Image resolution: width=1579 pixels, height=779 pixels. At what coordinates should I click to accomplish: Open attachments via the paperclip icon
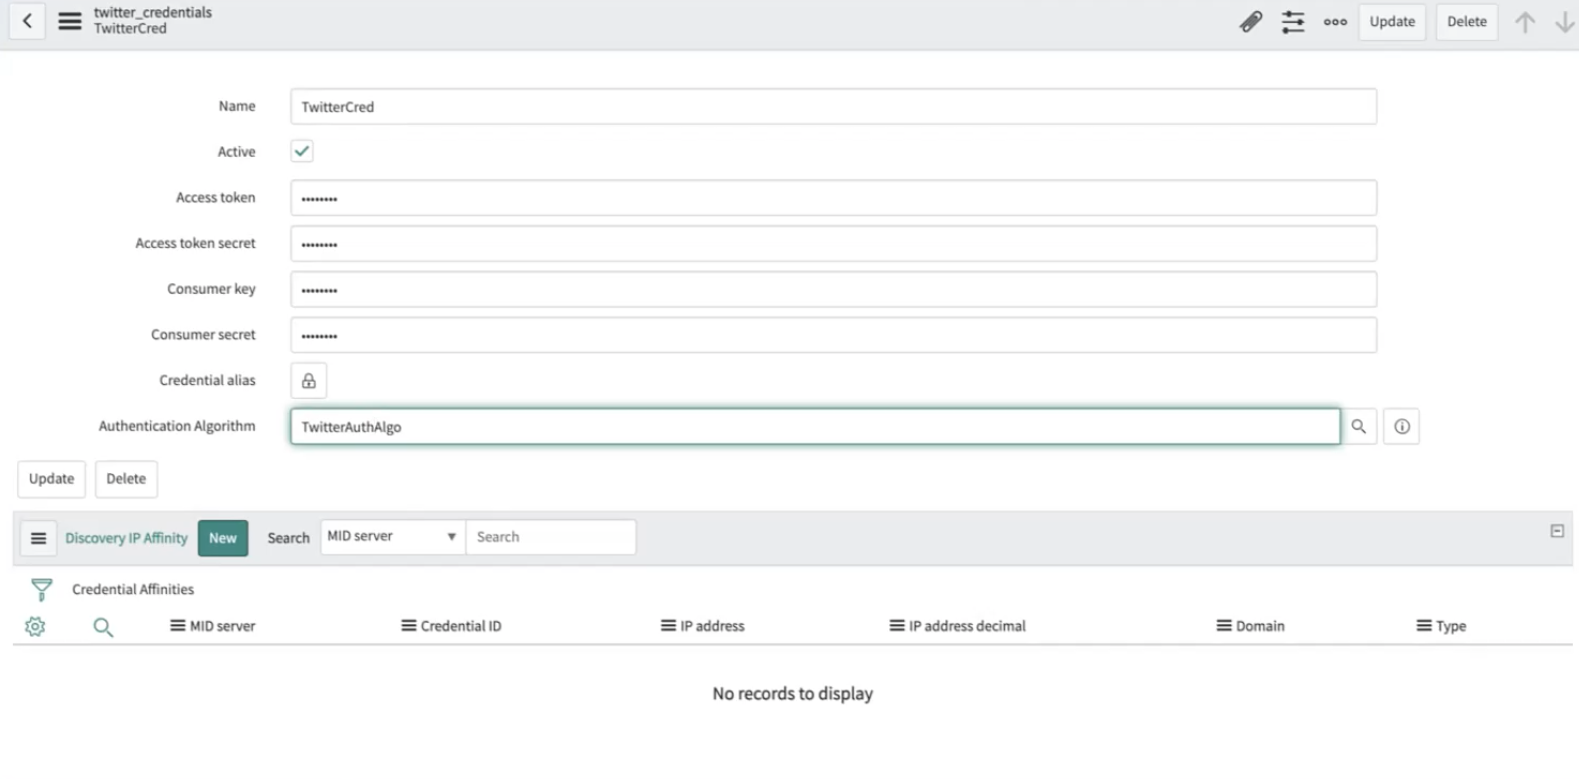point(1251,21)
